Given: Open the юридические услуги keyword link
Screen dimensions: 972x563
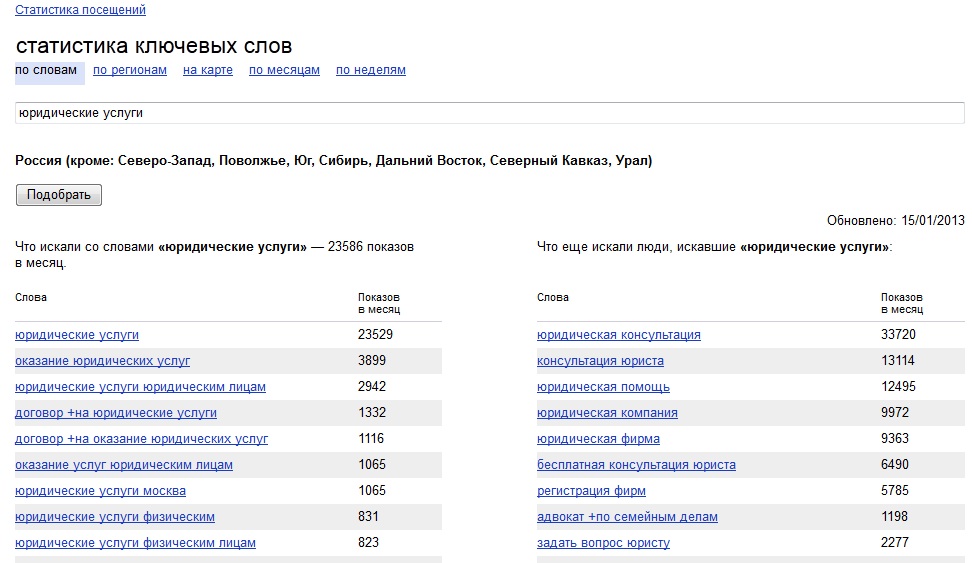Looking at the screenshot, I should point(77,335).
